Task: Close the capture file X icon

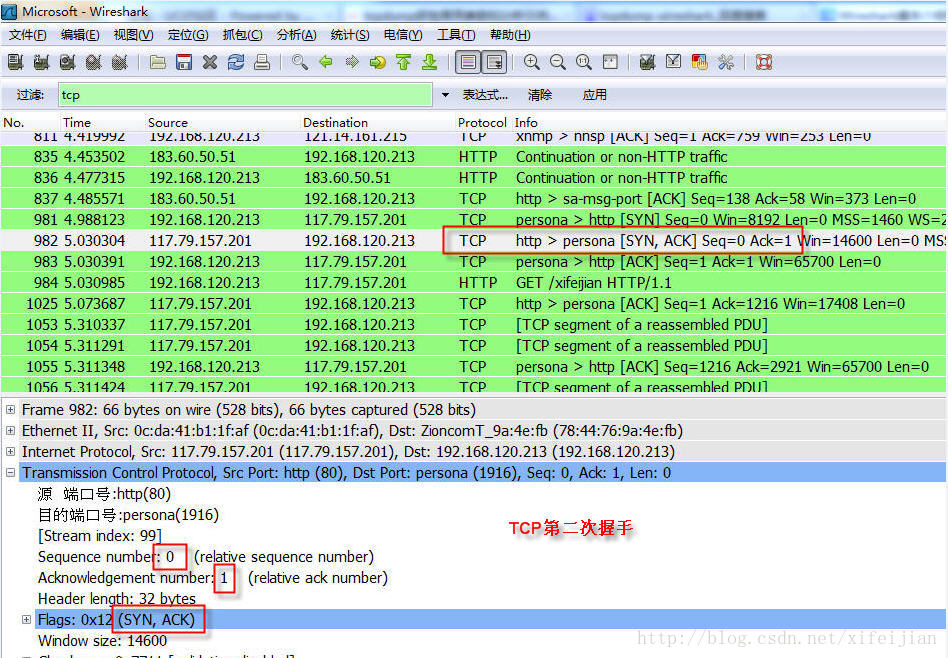Action: [x=210, y=62]
